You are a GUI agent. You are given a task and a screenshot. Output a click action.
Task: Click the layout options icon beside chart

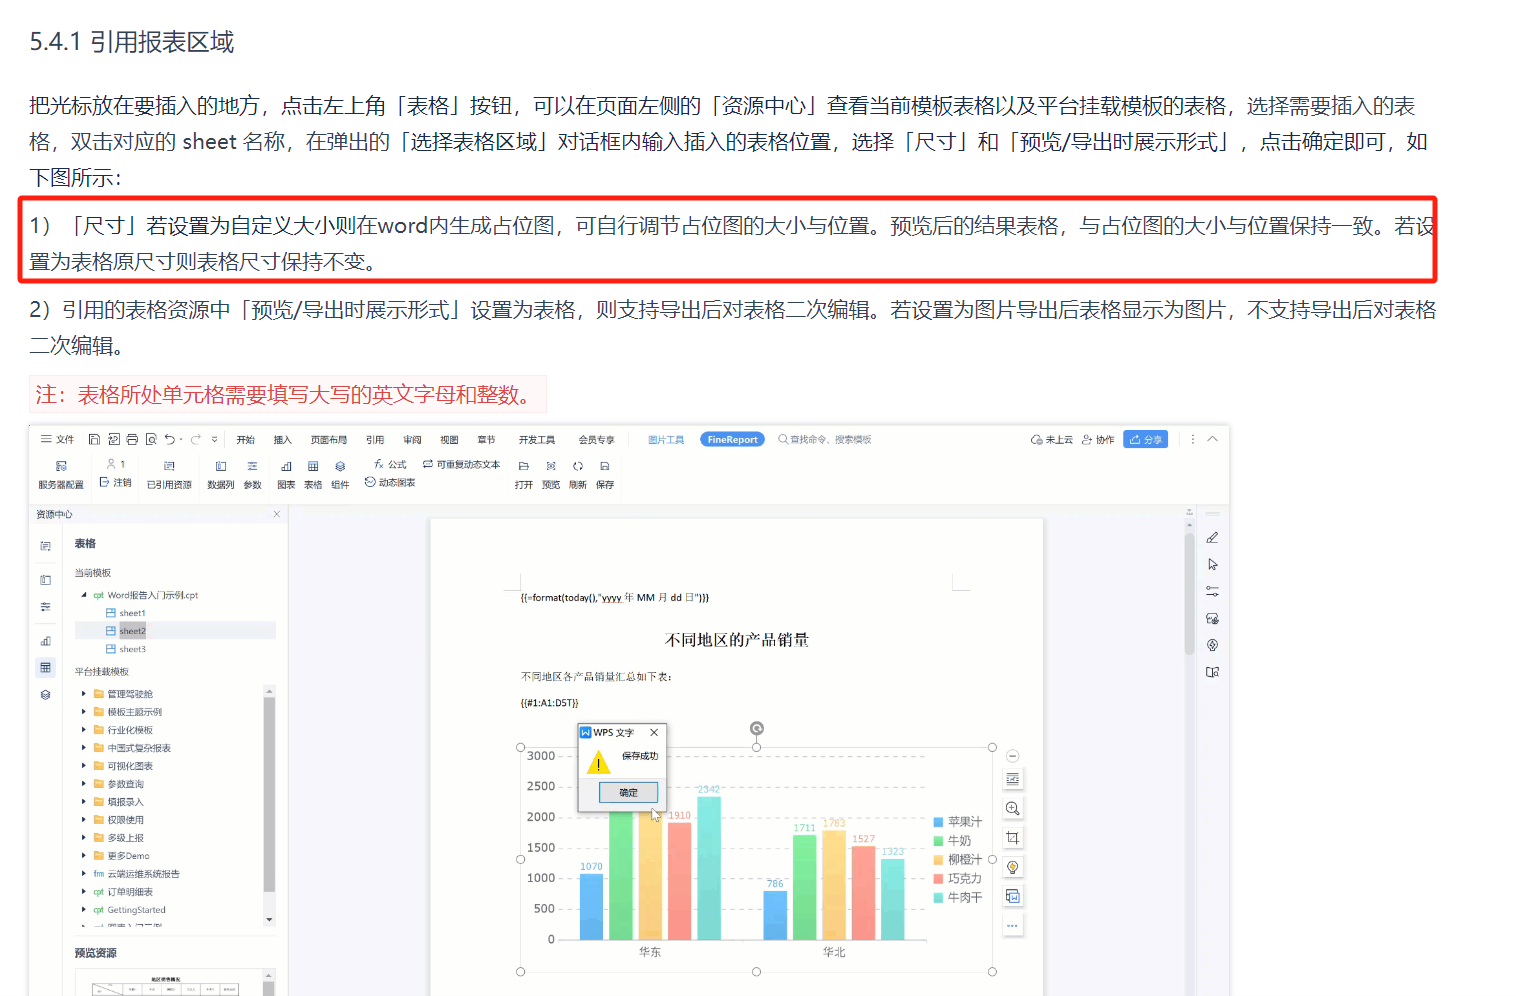(x=1012, y=779)
